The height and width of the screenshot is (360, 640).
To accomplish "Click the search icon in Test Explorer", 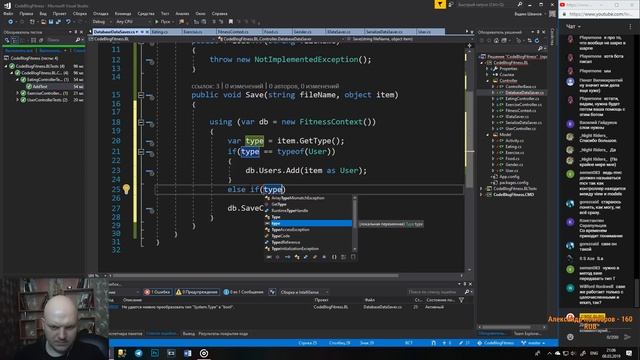I will coord(78,40).
